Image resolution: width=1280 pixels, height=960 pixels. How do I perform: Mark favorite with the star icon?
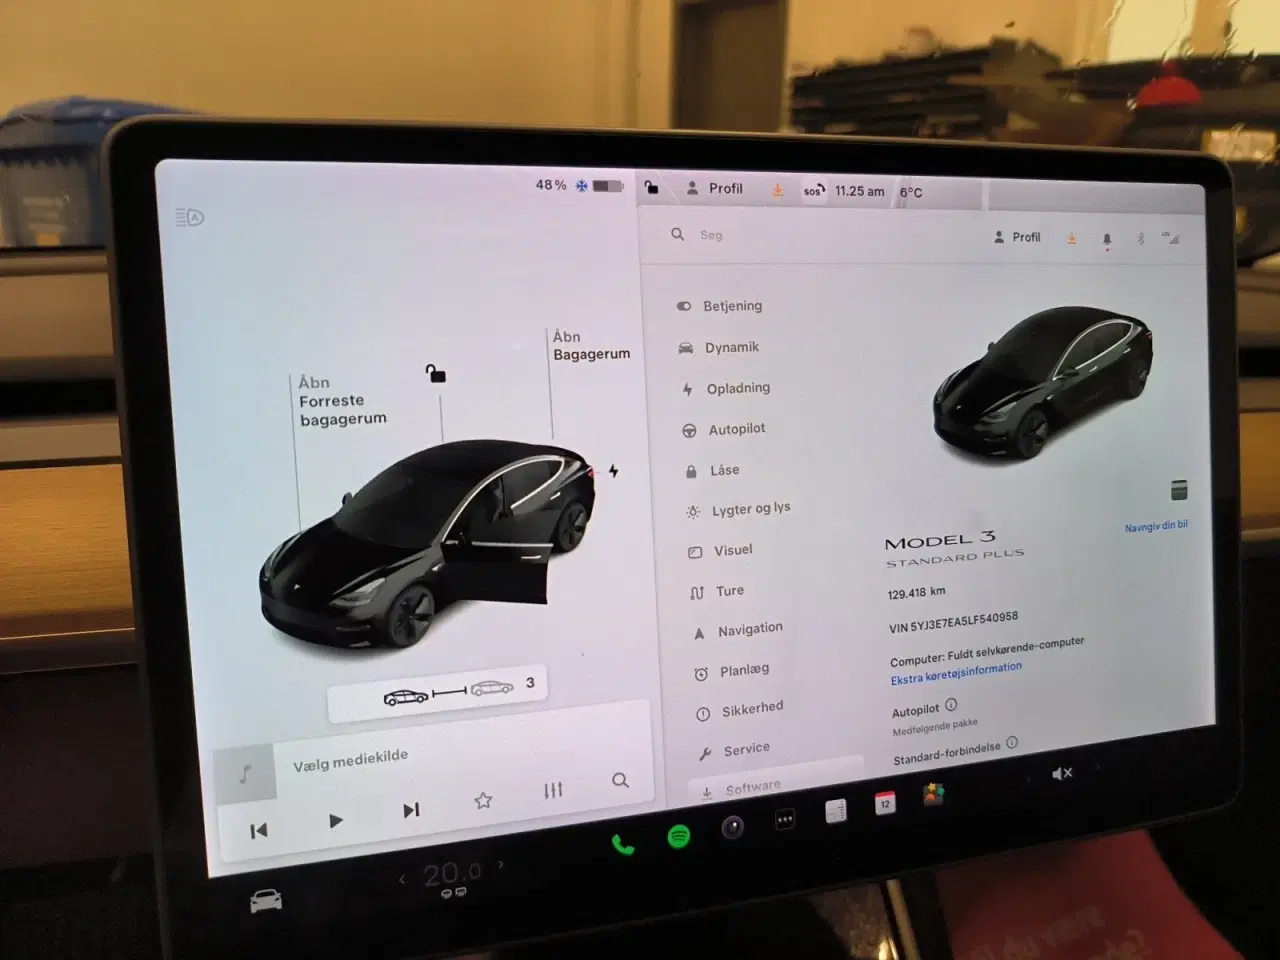483,800
